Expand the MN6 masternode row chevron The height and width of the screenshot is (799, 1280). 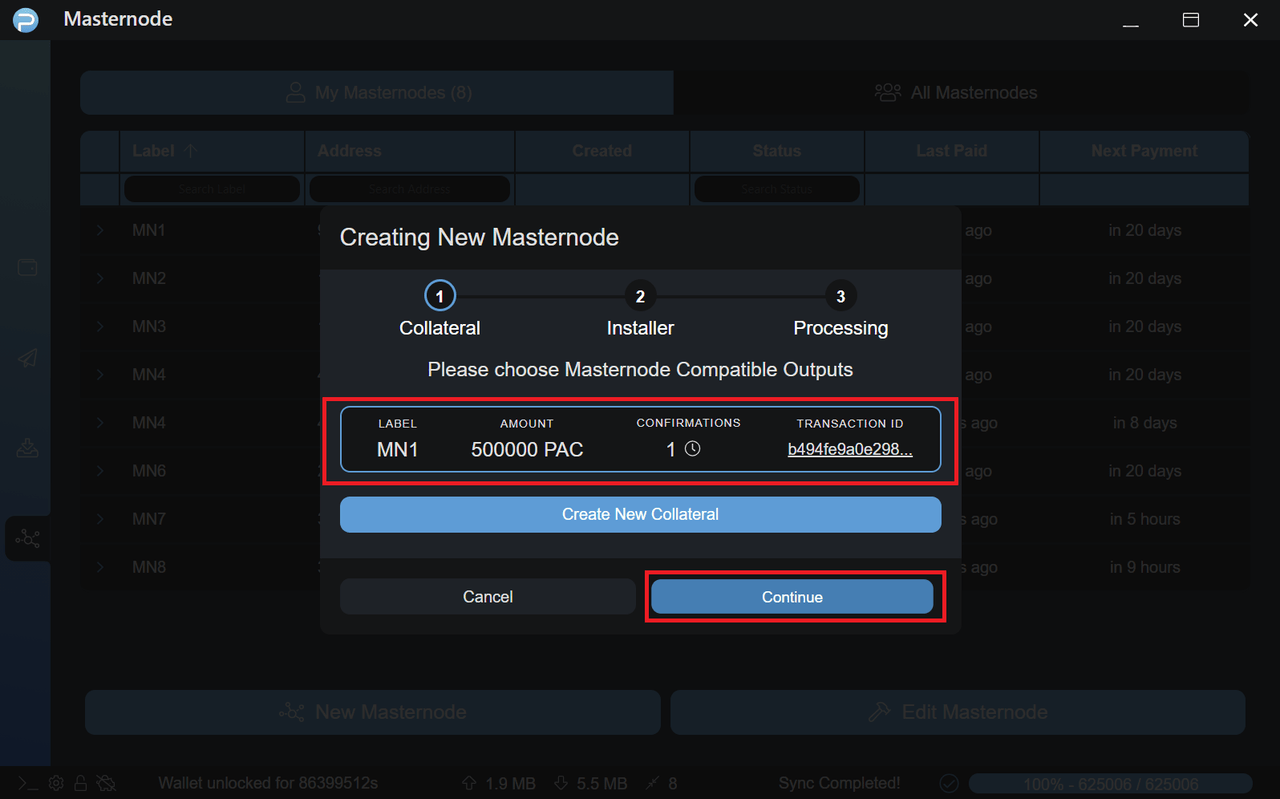click(x=100, y=471)
